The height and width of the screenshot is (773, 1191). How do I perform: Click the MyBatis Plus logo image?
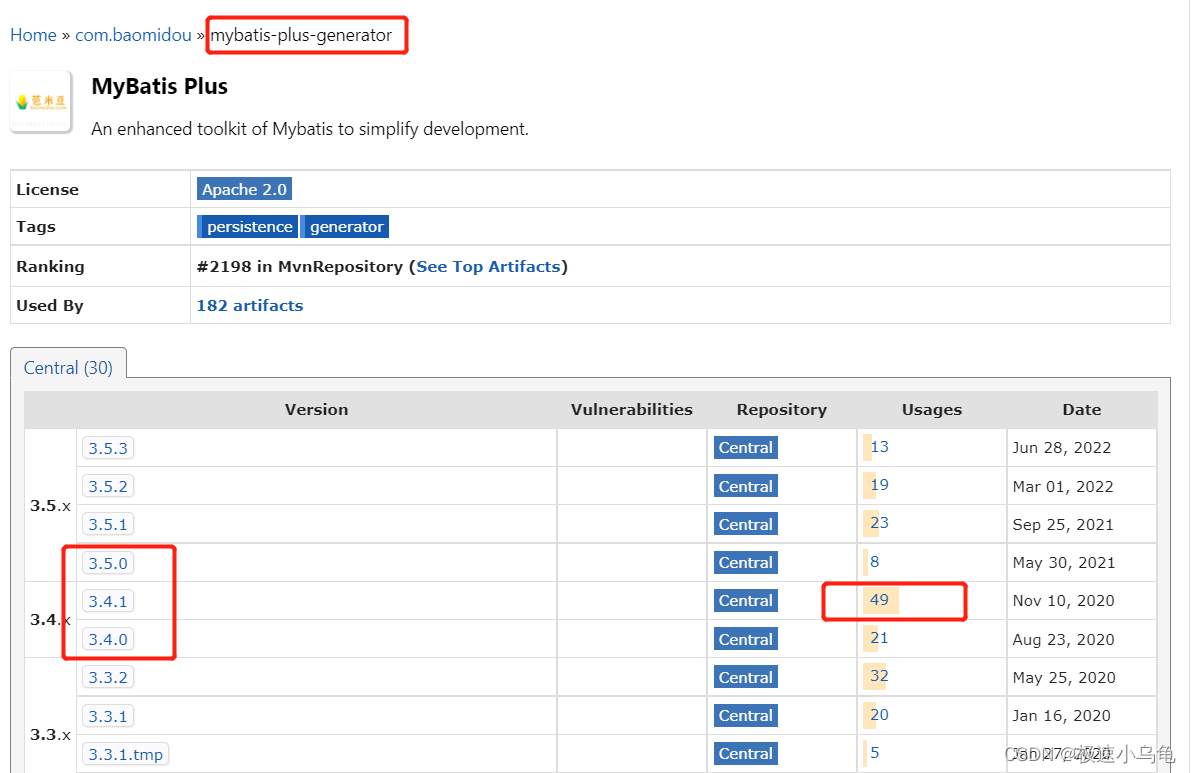click(x=41, y=101)
